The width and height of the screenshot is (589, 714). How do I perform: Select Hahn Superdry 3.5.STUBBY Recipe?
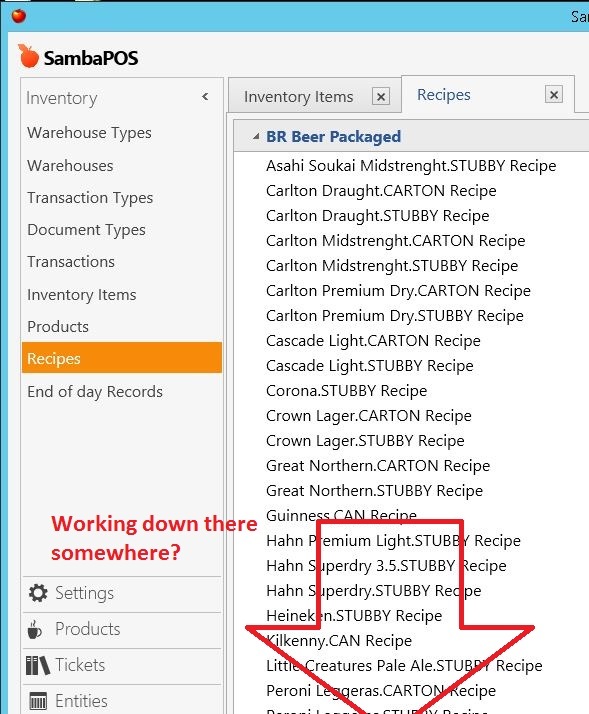click(x=386, y=566)
